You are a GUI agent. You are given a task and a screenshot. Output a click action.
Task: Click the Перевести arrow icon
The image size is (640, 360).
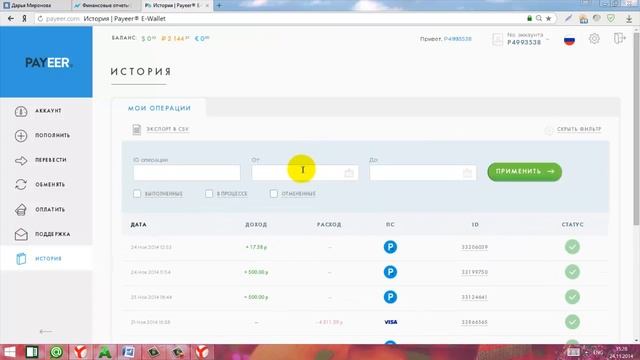(x=21, y=160)
